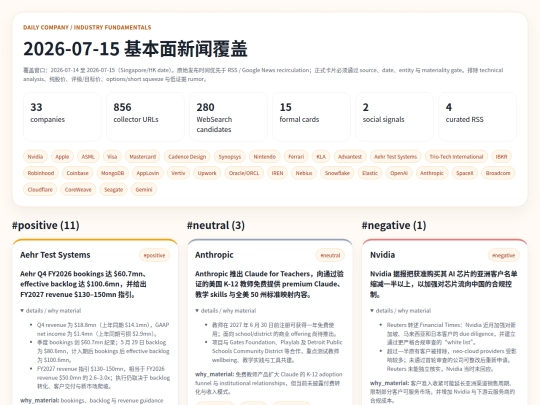This screenshot has height=405, width=540.
Task: Click the Aehr Q4 FY2026 bookings headline
Action: (84, 284)
